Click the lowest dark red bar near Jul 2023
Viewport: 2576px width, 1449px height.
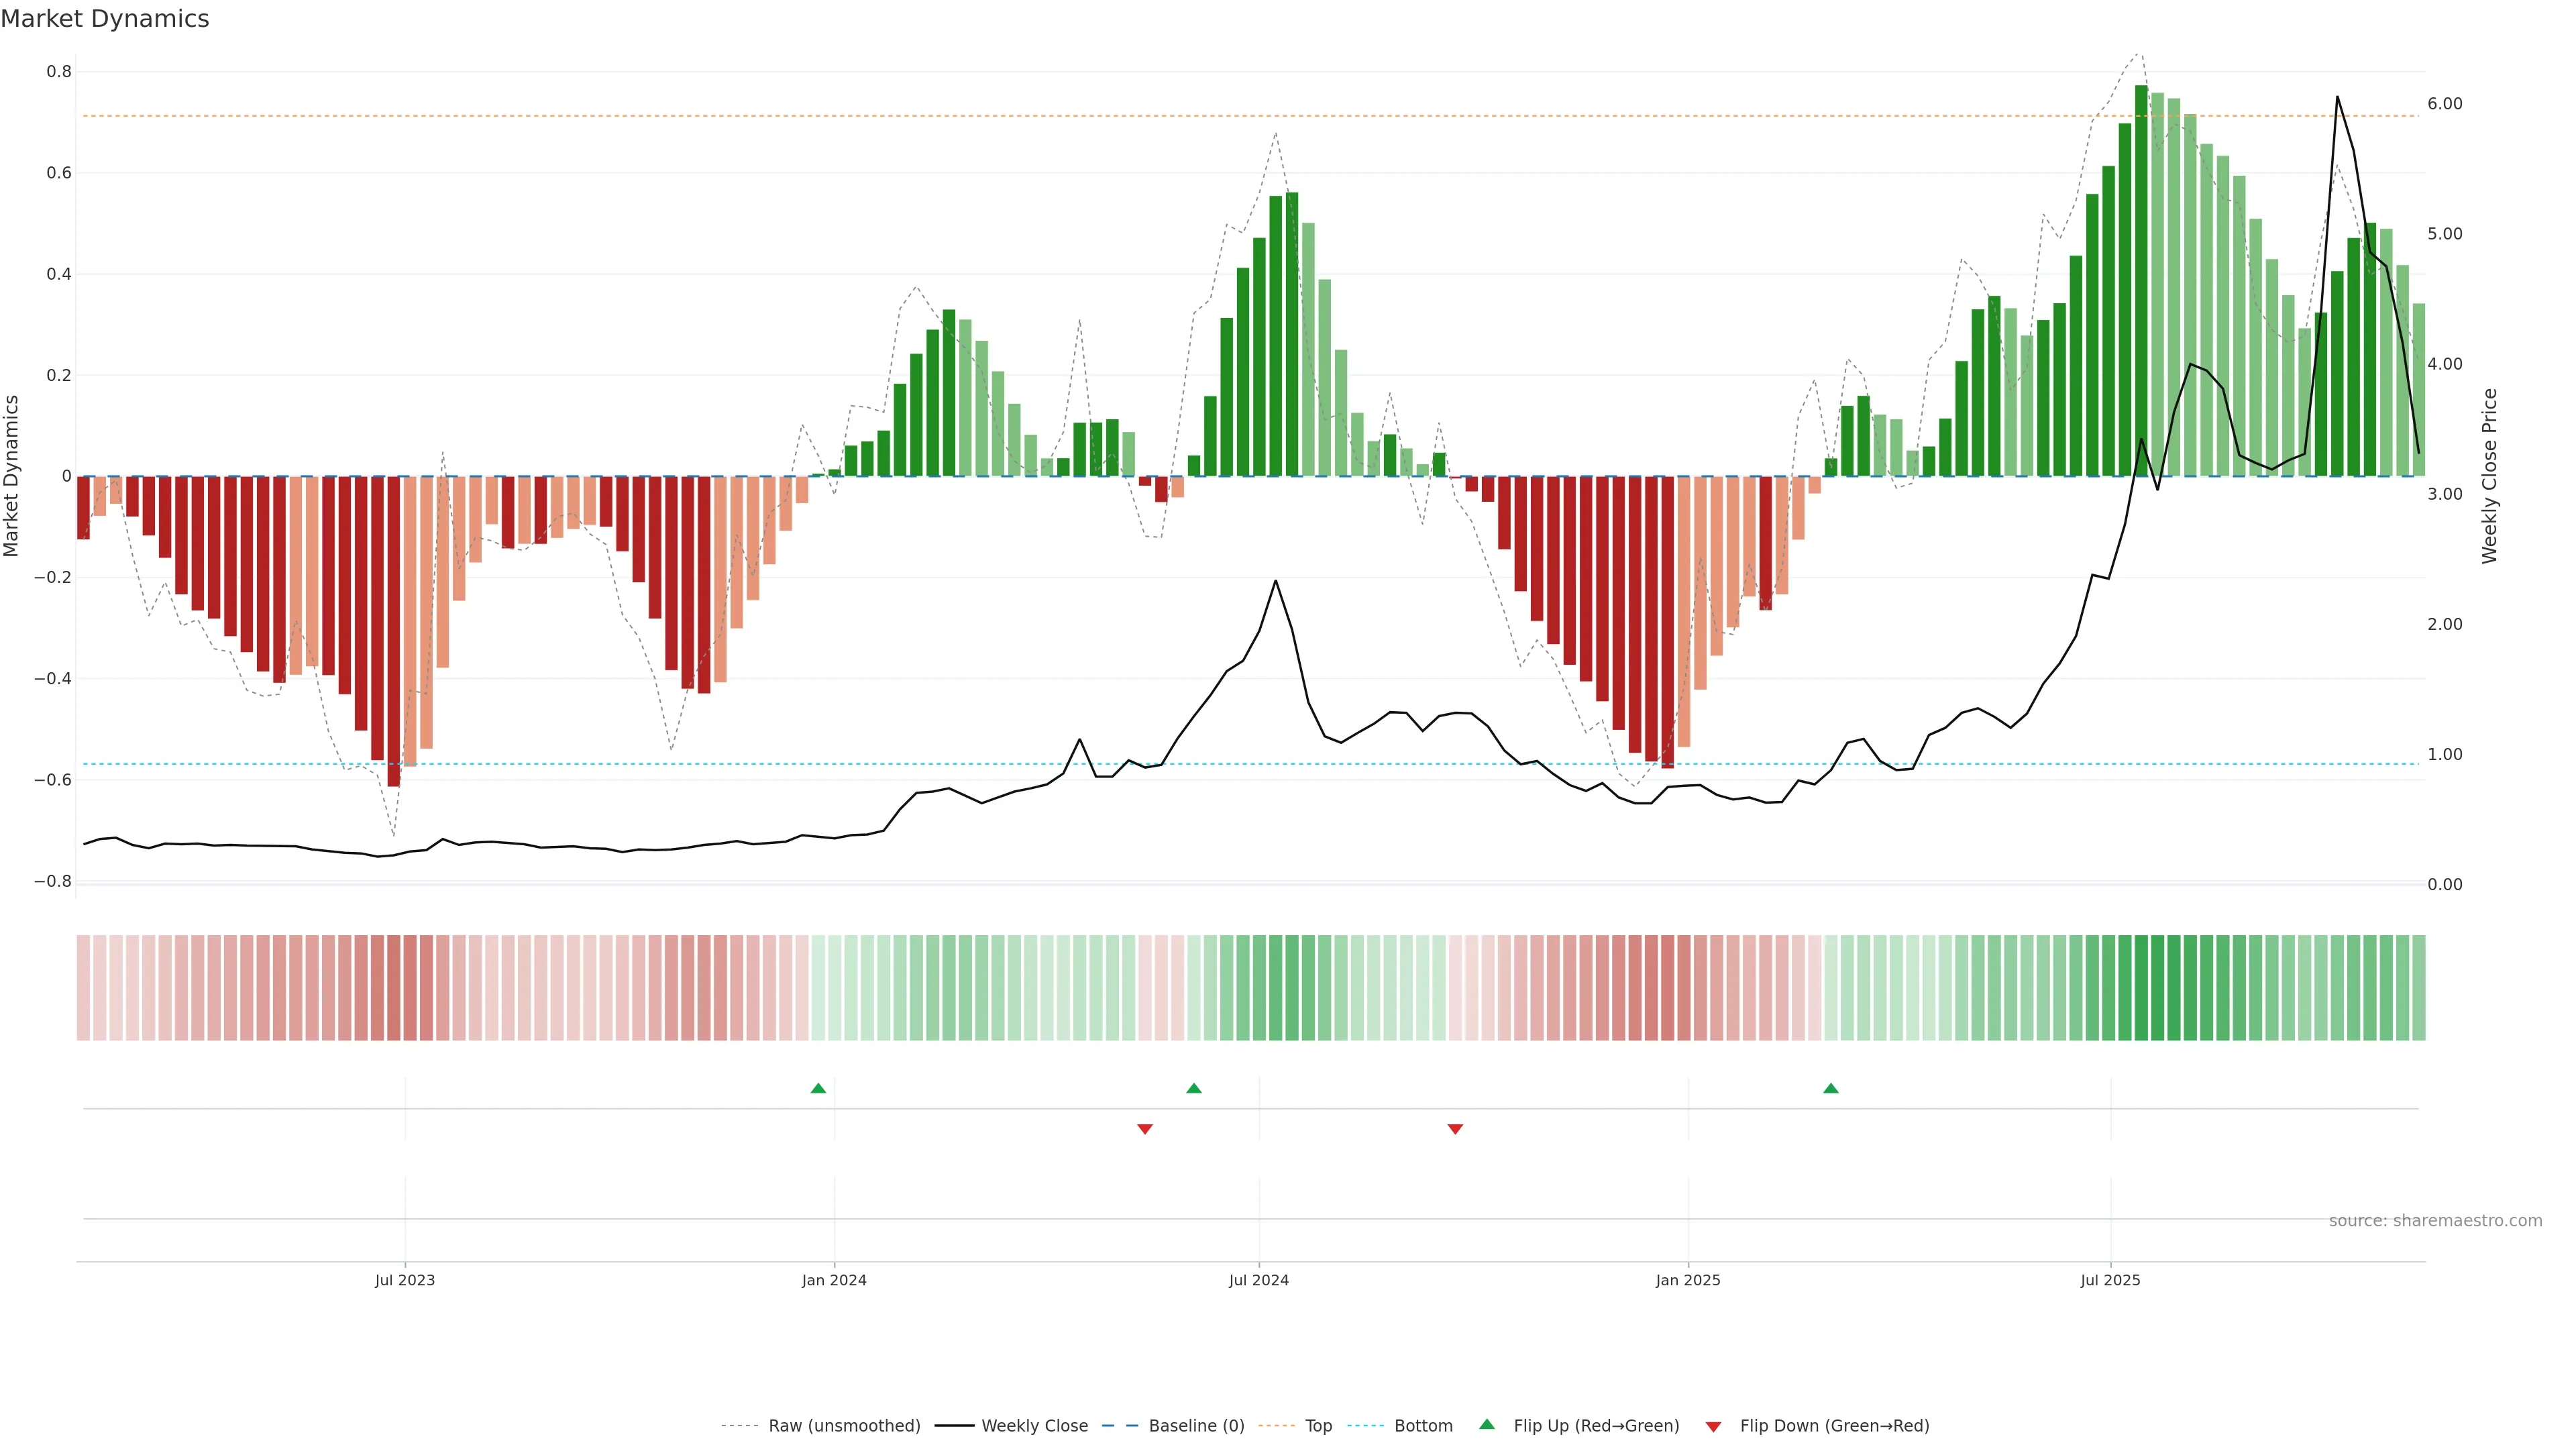pyautogui.click(x=393, y=630)
